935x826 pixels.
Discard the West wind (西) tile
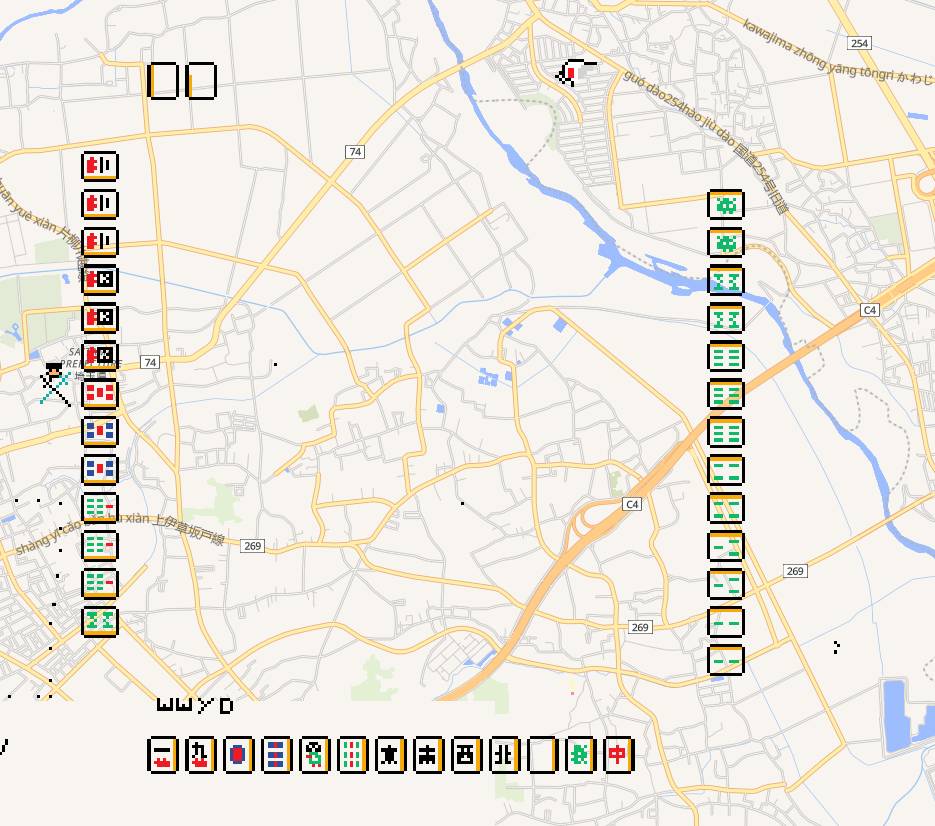[467, 755]
